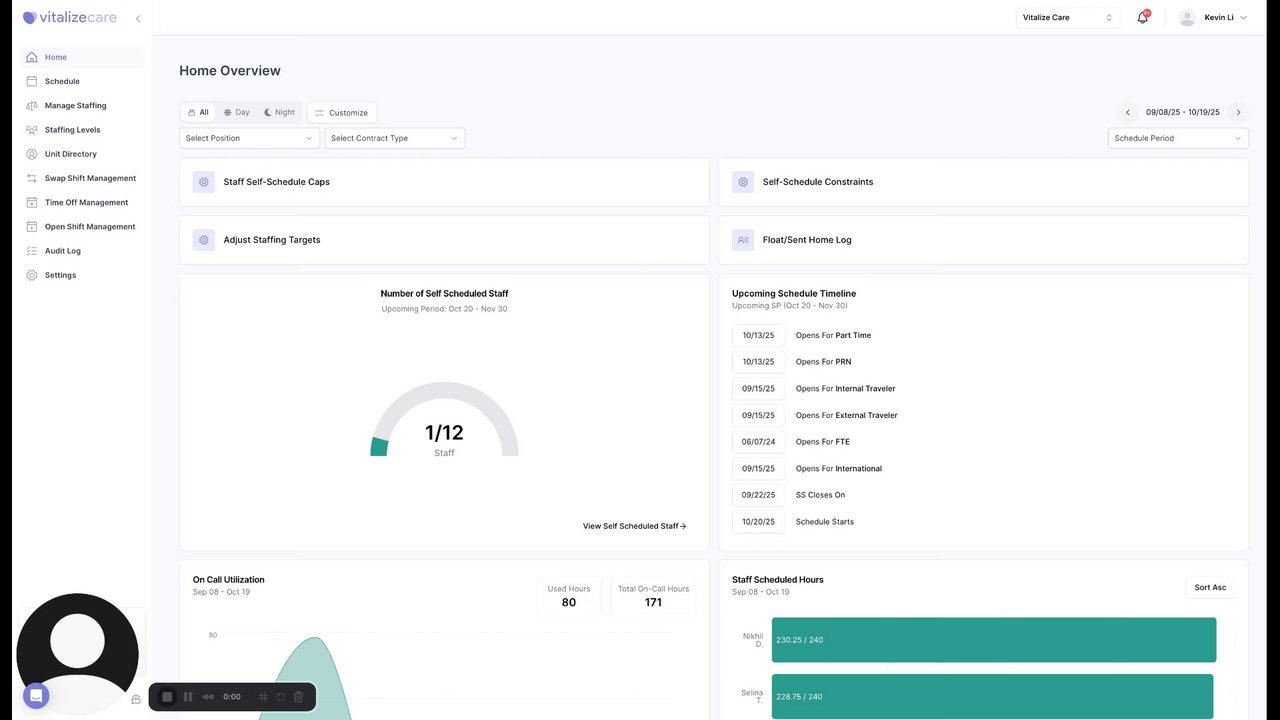Click the 06/07/24 Opens For FTE date
Viewport: 1280px width, 720px height.
(758, 442)
